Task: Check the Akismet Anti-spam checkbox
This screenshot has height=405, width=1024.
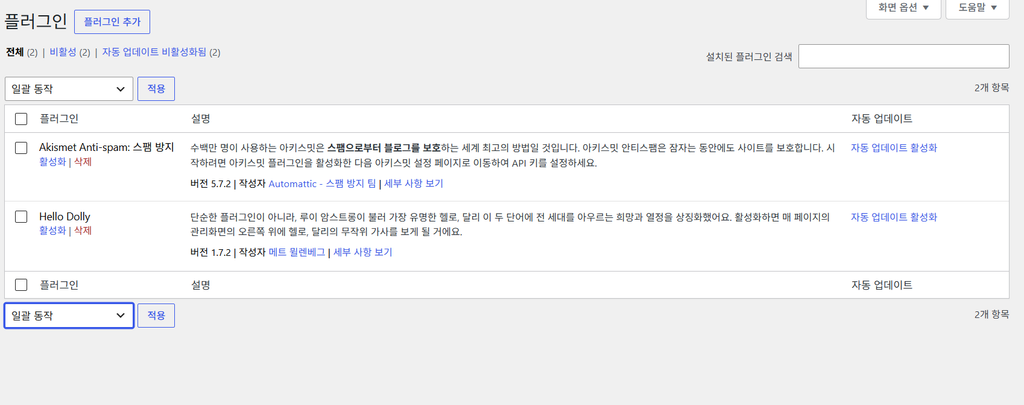Action: click(21, 148)
